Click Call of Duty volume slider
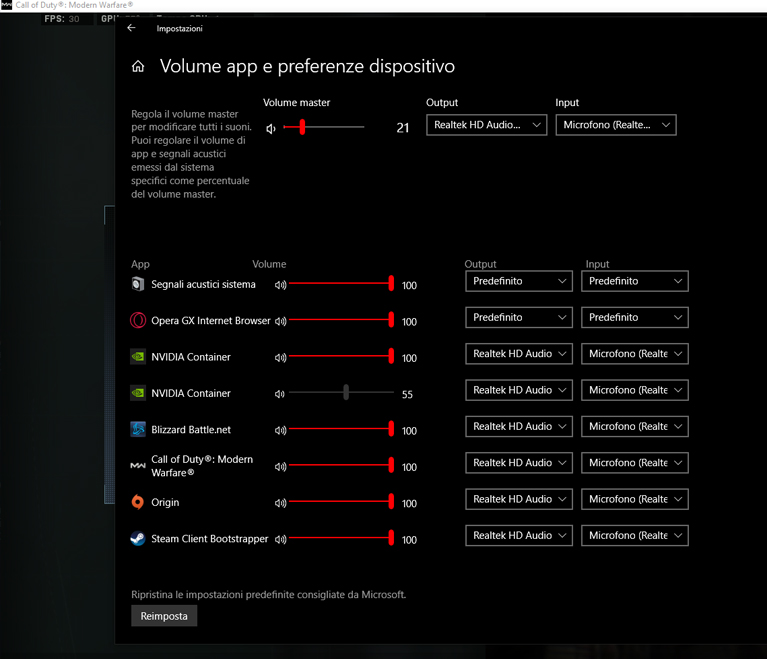767x659 pixels. click(341, 465)
